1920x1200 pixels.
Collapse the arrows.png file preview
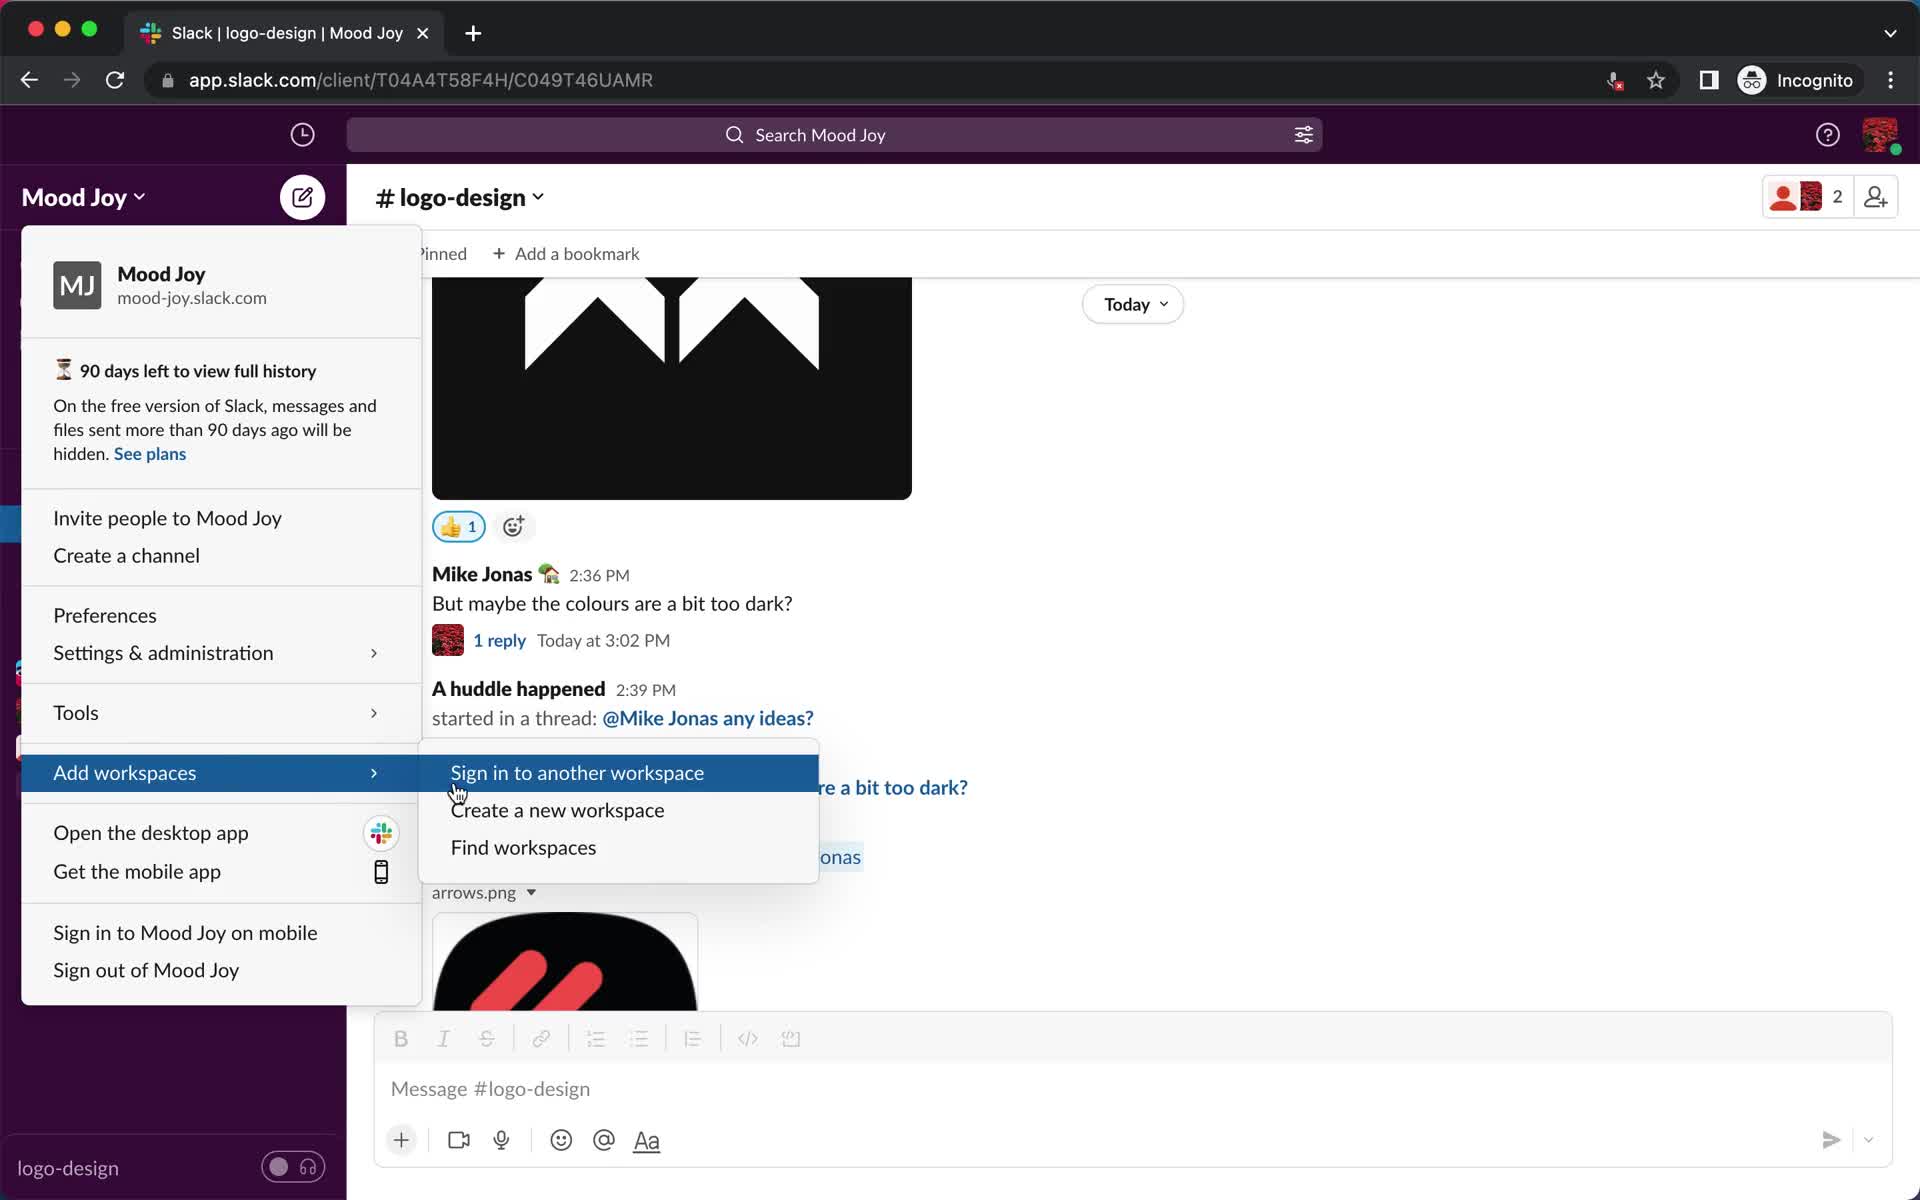[531, 892]
